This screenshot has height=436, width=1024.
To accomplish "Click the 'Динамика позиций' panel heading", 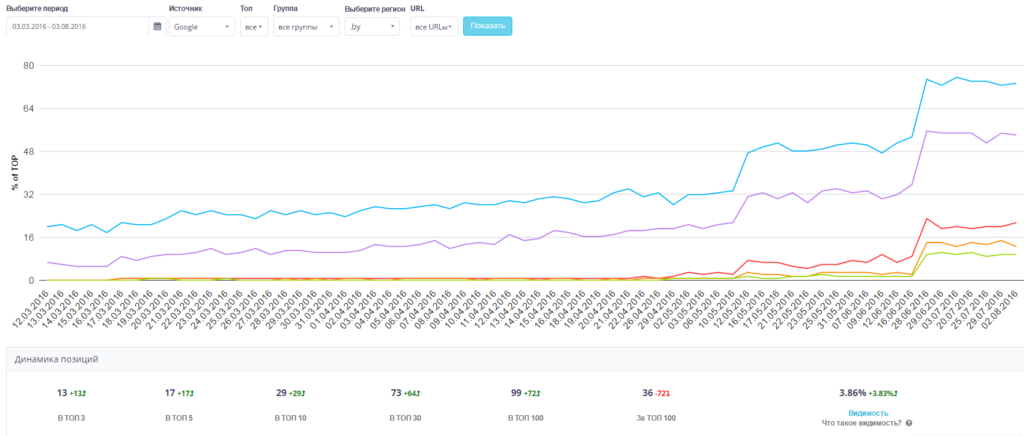I will coord(57,359).
